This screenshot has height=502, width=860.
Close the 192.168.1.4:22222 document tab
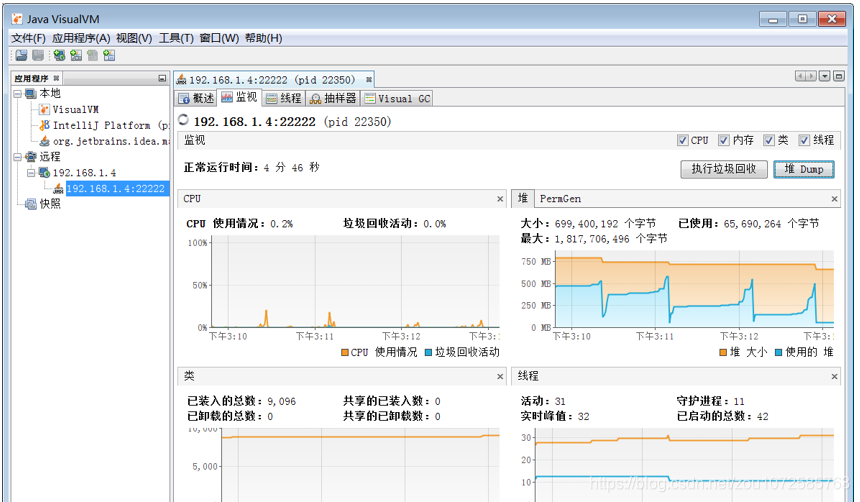[x=369, y=80]
